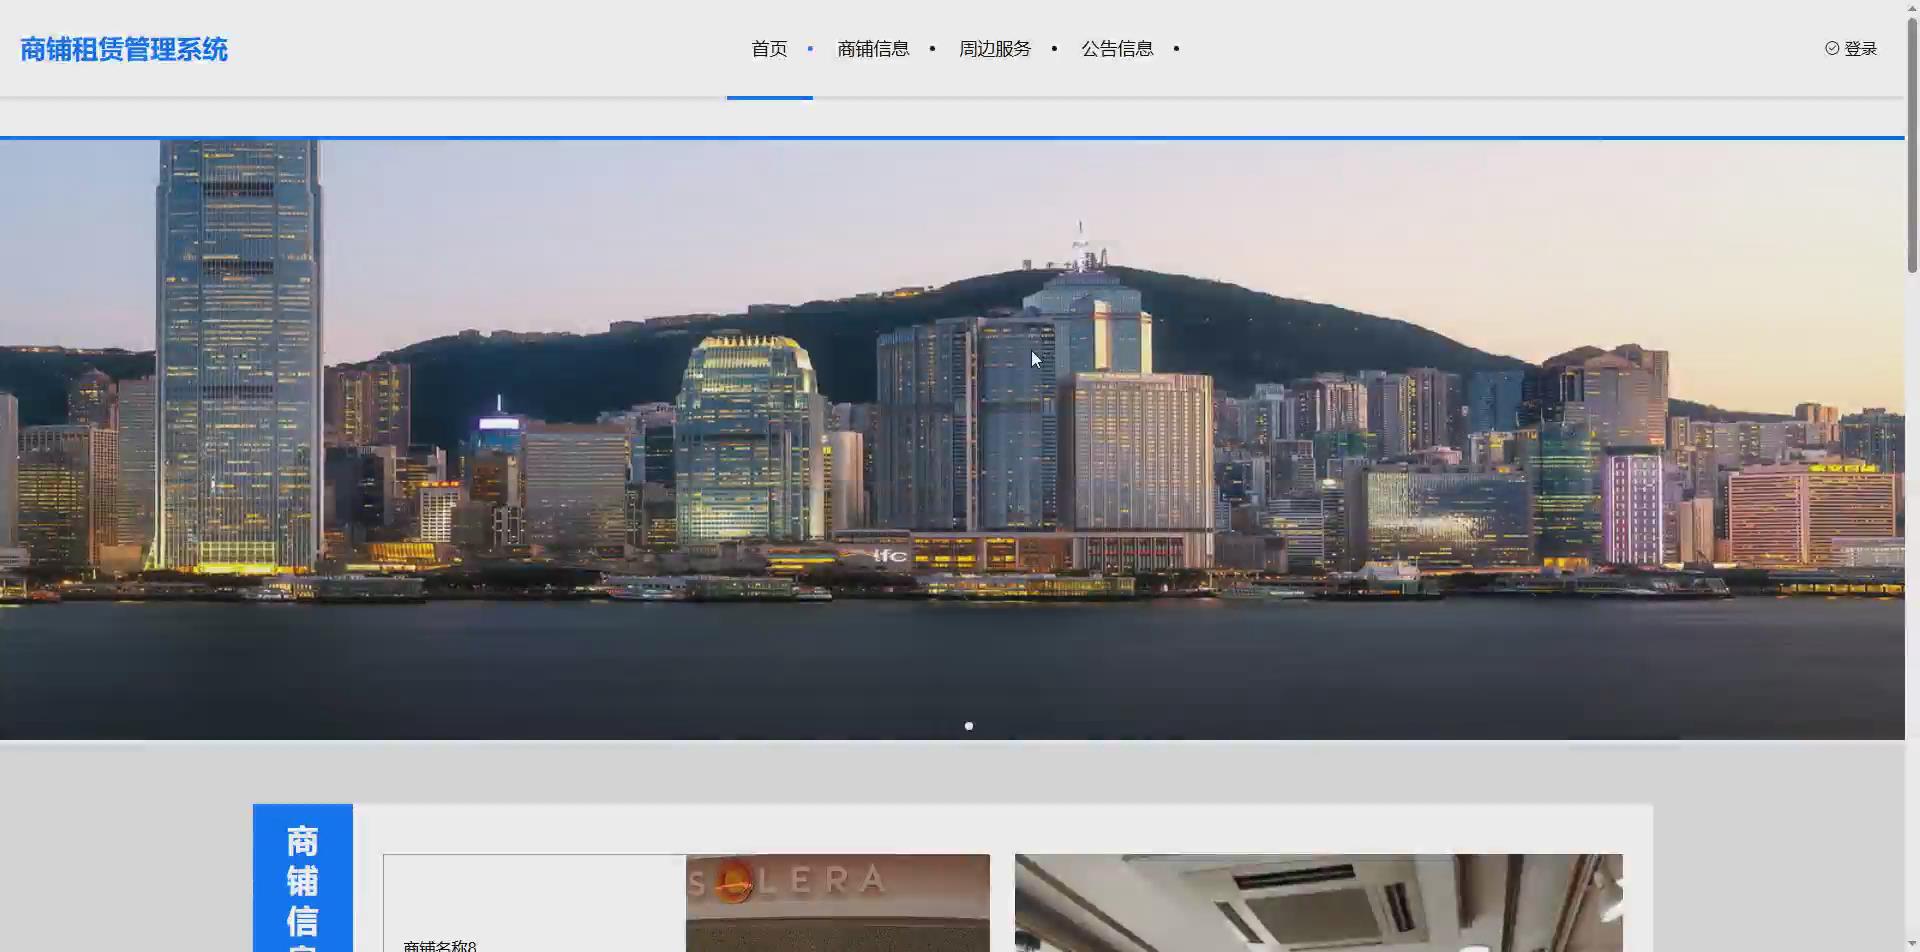Screen dimensions: 1920x952
Task: Click the scrollbar down arrow
Action: pyautogui.click(x=1911, y=944)
